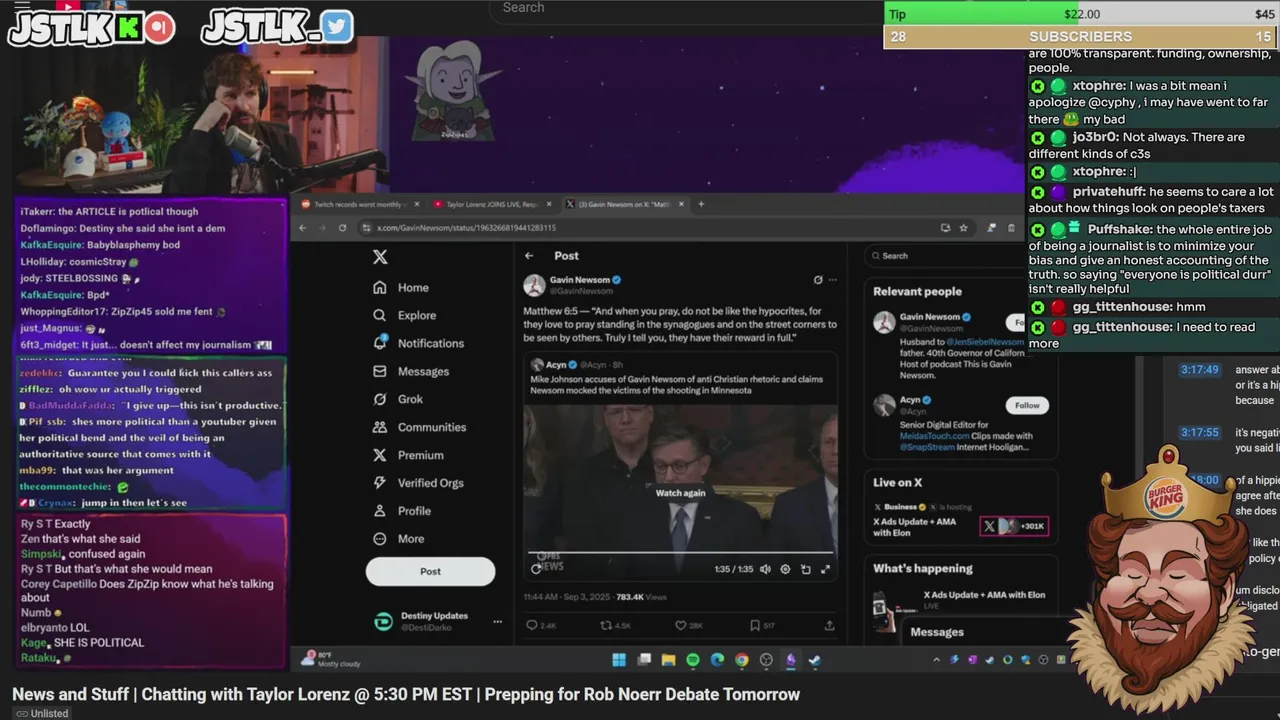Follow Acyn in Relevant people
The width and height of the screenshot is (1280, 720).
(x=1028, y=405)
